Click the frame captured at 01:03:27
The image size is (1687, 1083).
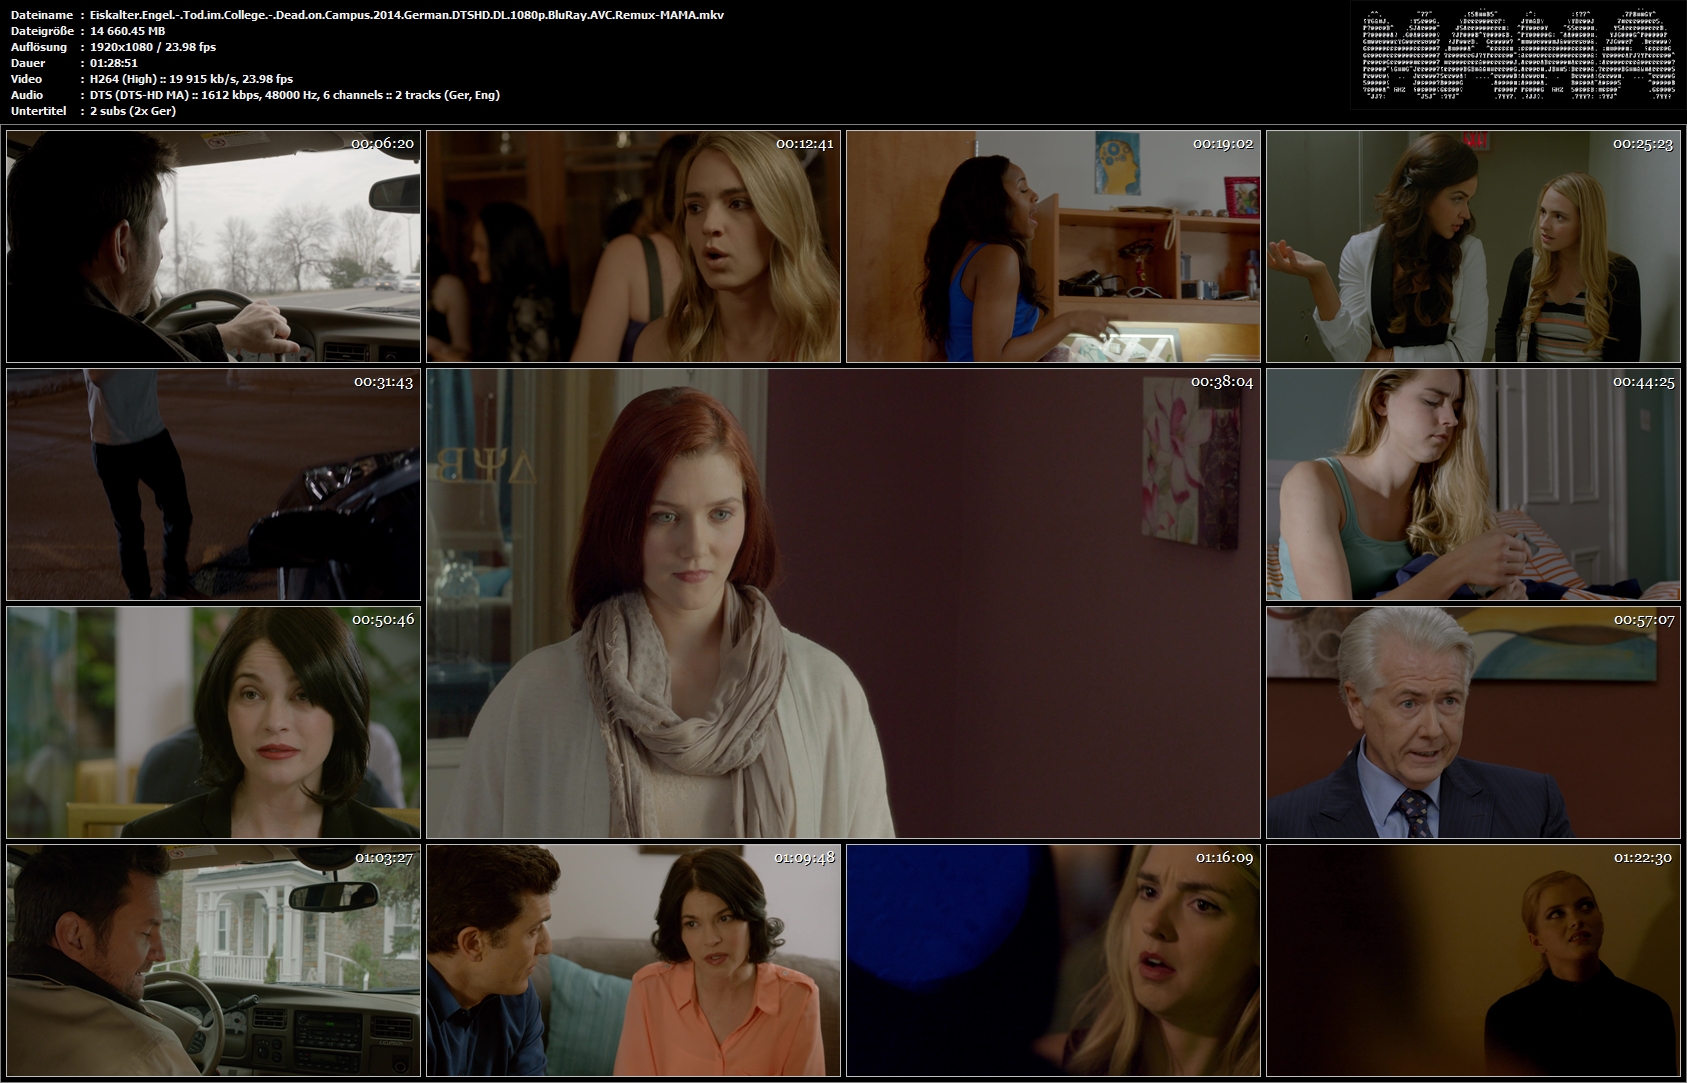[213, 960]
